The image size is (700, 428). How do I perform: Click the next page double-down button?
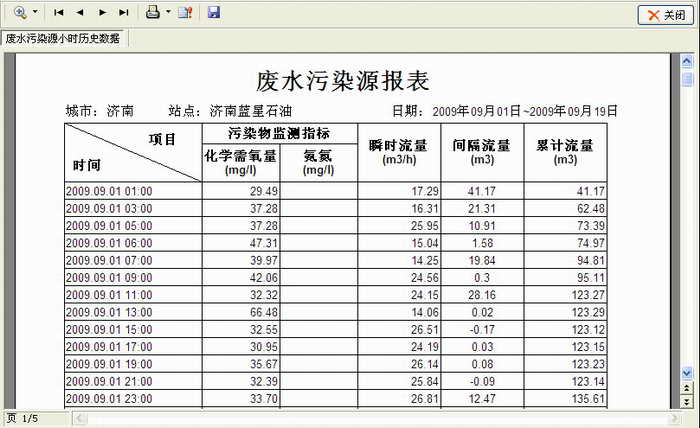pyautogui.click(x=687, y=402)
